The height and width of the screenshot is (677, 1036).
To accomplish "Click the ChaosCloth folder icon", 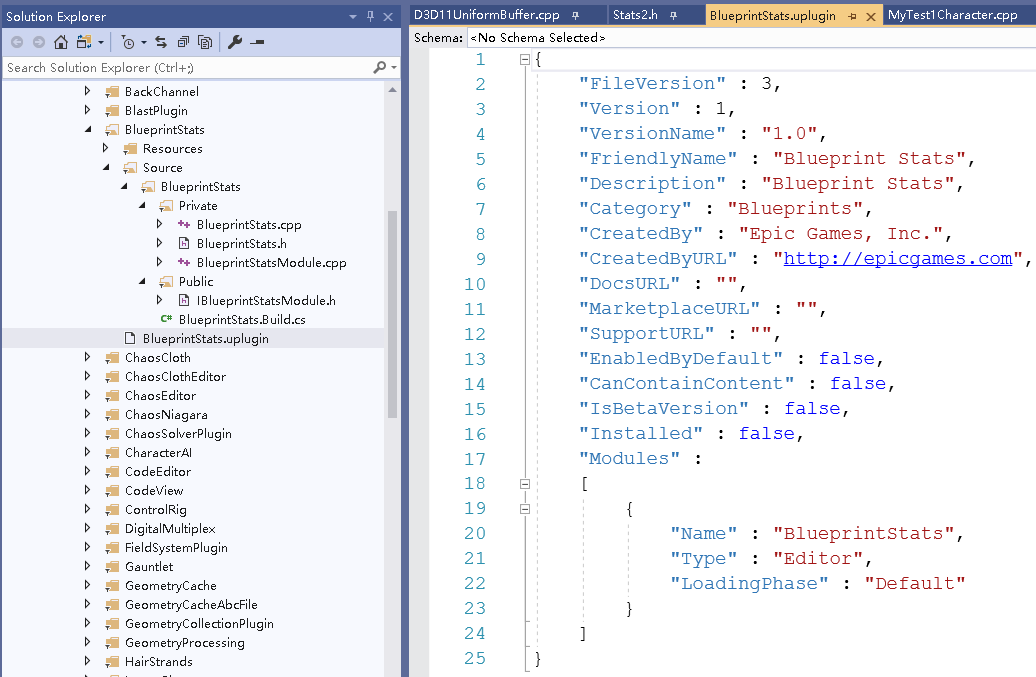I will click(x=112, y=358).
